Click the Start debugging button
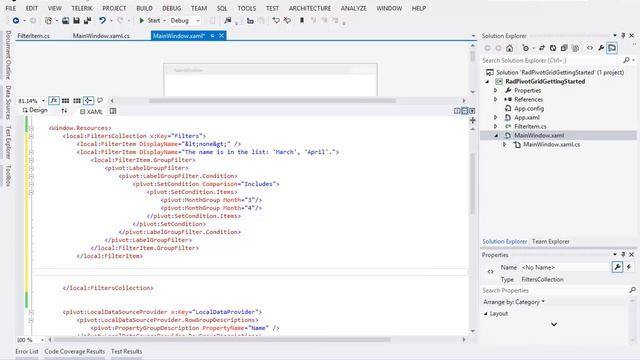640x360 pixels. pos(149,20)
